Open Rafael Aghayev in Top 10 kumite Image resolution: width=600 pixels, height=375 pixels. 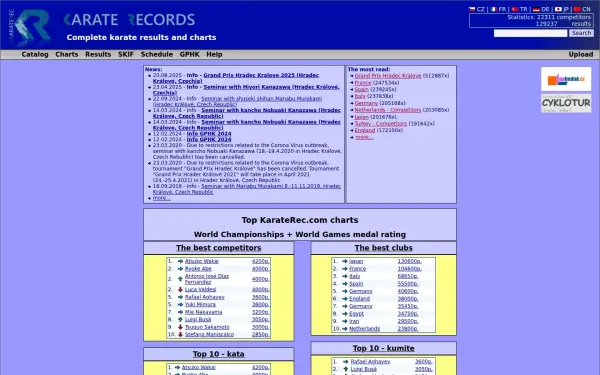point(370,361)
